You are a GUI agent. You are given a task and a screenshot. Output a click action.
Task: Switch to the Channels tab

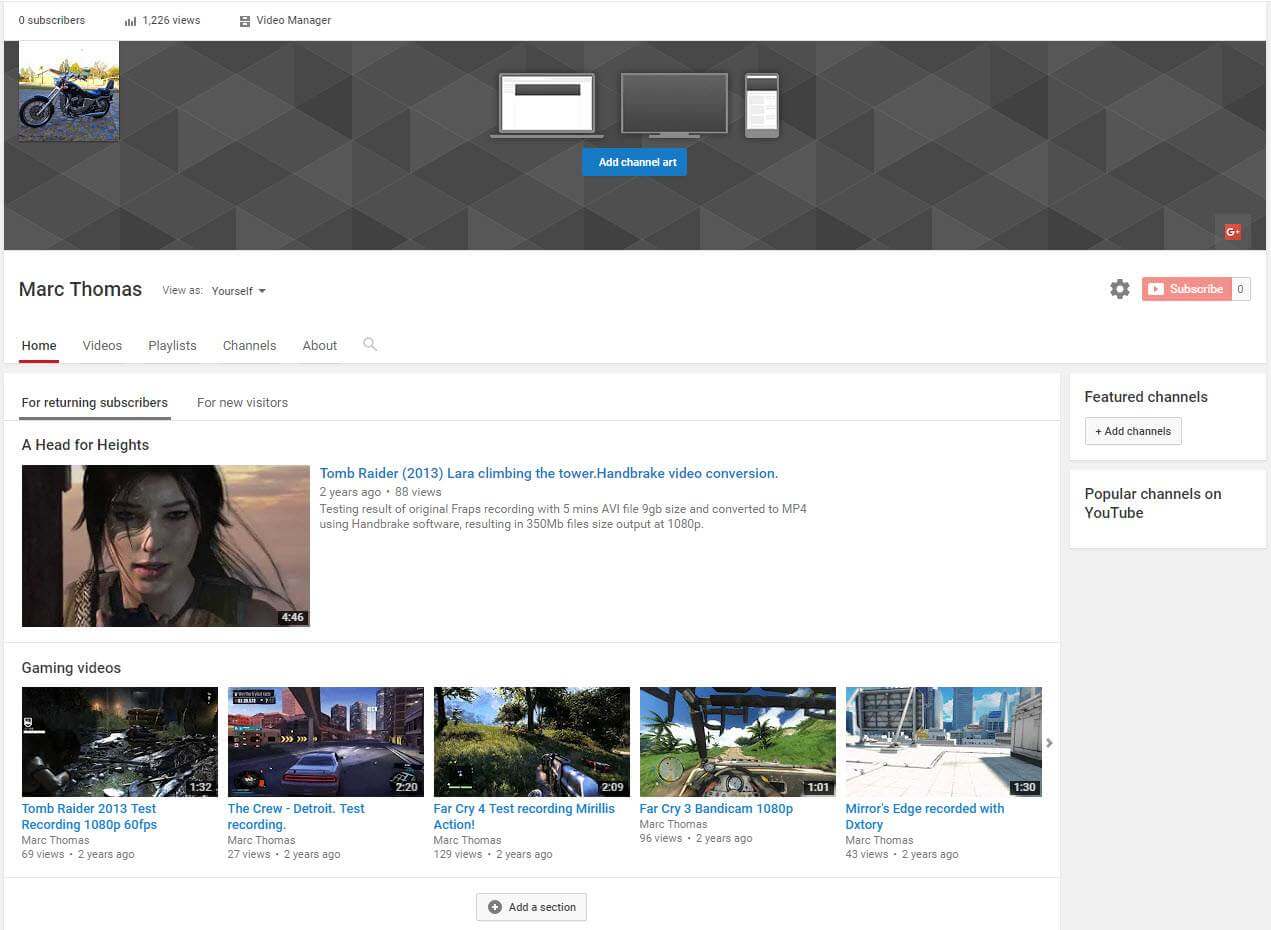pyautogui.click(x=249, y=345)
